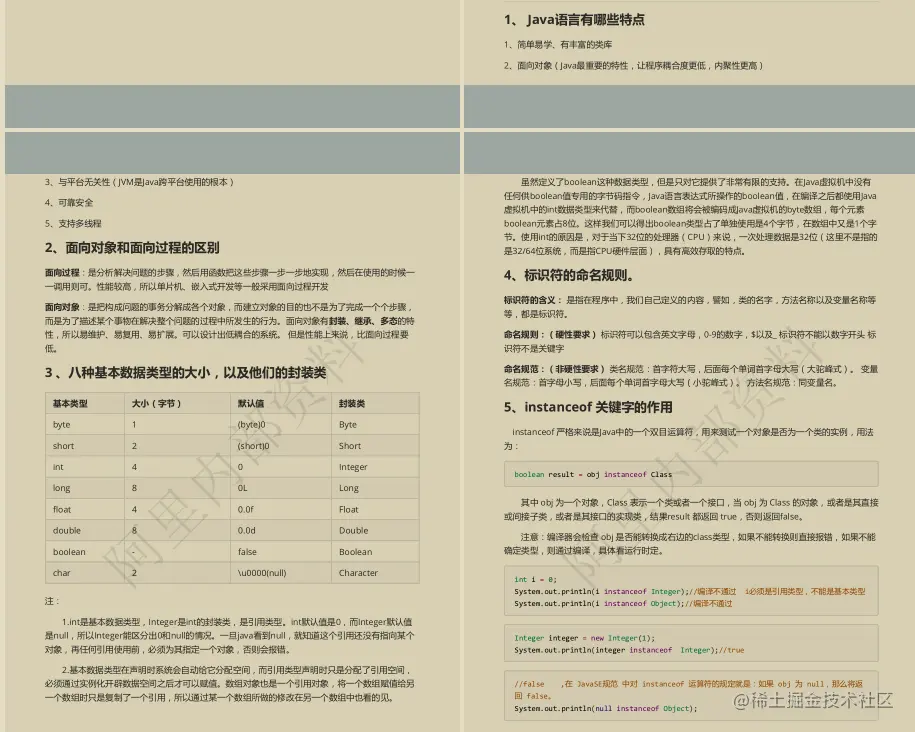
Task: Click the wrapper class cell "Boolean"
Action: [x=355, y=552]
